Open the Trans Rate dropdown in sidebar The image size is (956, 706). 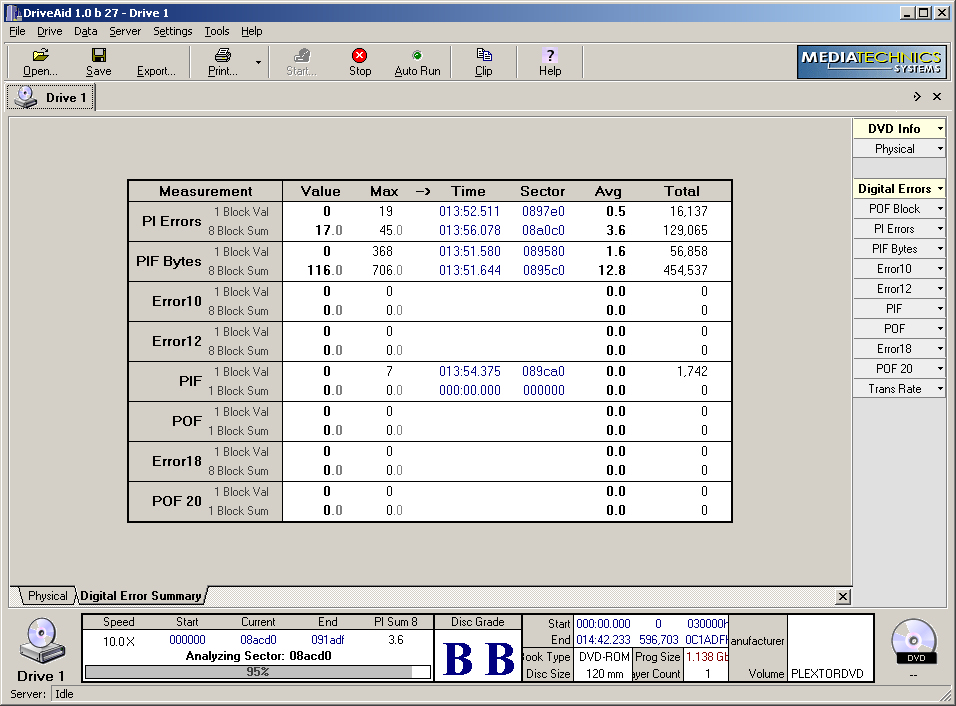point(940,389)
